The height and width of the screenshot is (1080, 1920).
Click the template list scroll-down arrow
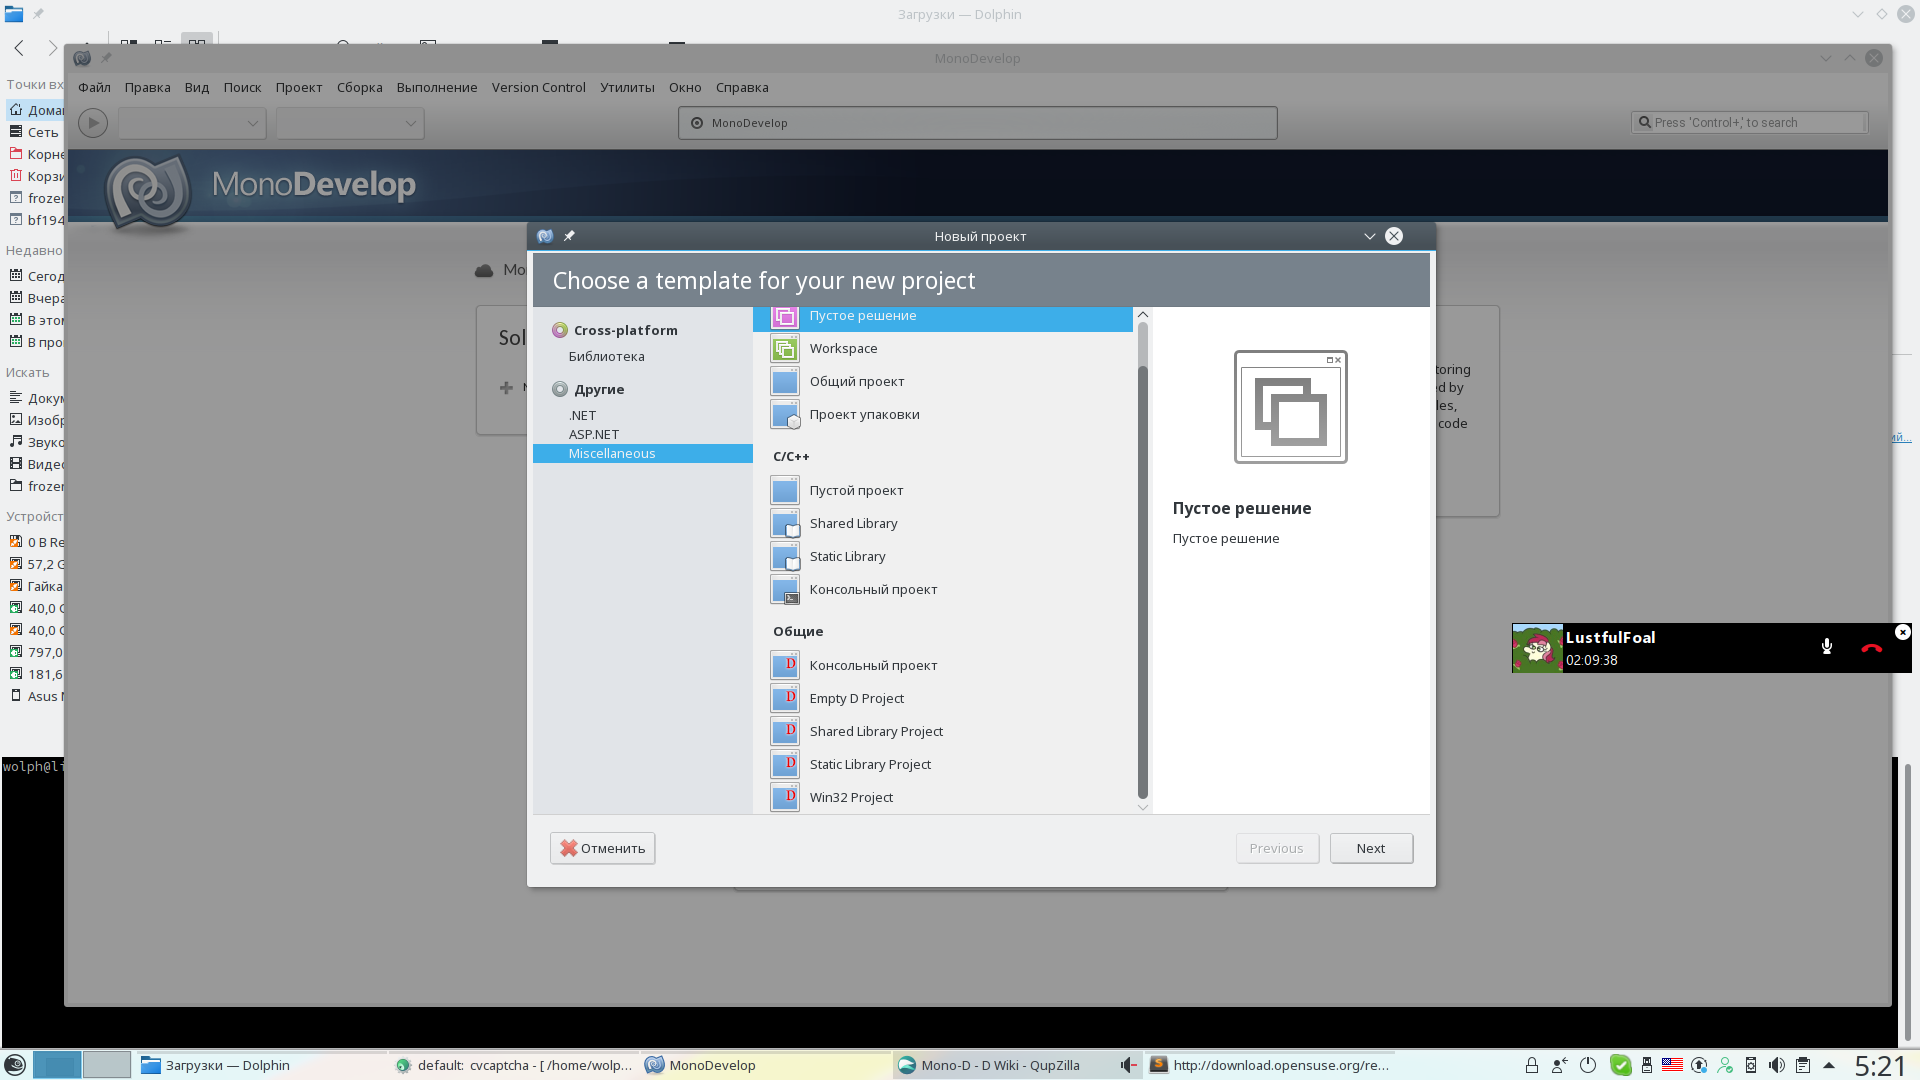pyautogui.click(x=1143, y=807)
